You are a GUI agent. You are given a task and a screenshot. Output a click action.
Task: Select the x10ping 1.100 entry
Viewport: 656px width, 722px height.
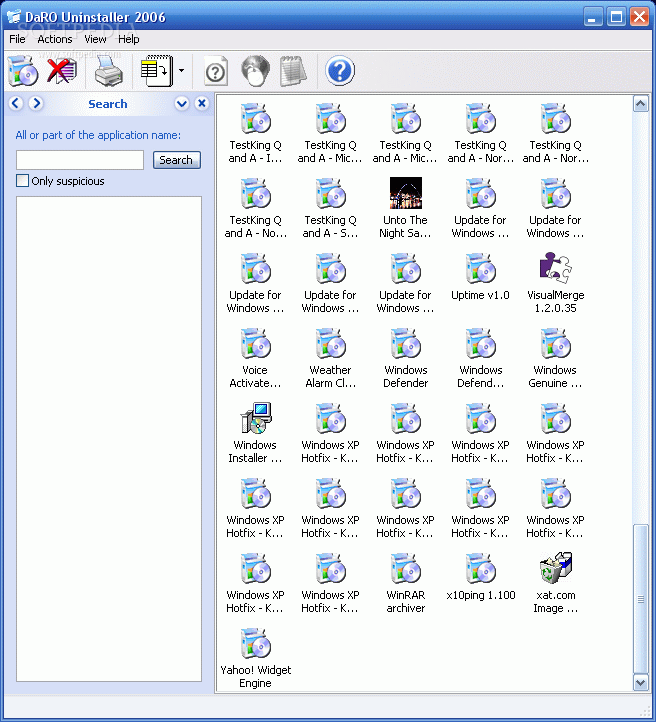coord(480,577)
